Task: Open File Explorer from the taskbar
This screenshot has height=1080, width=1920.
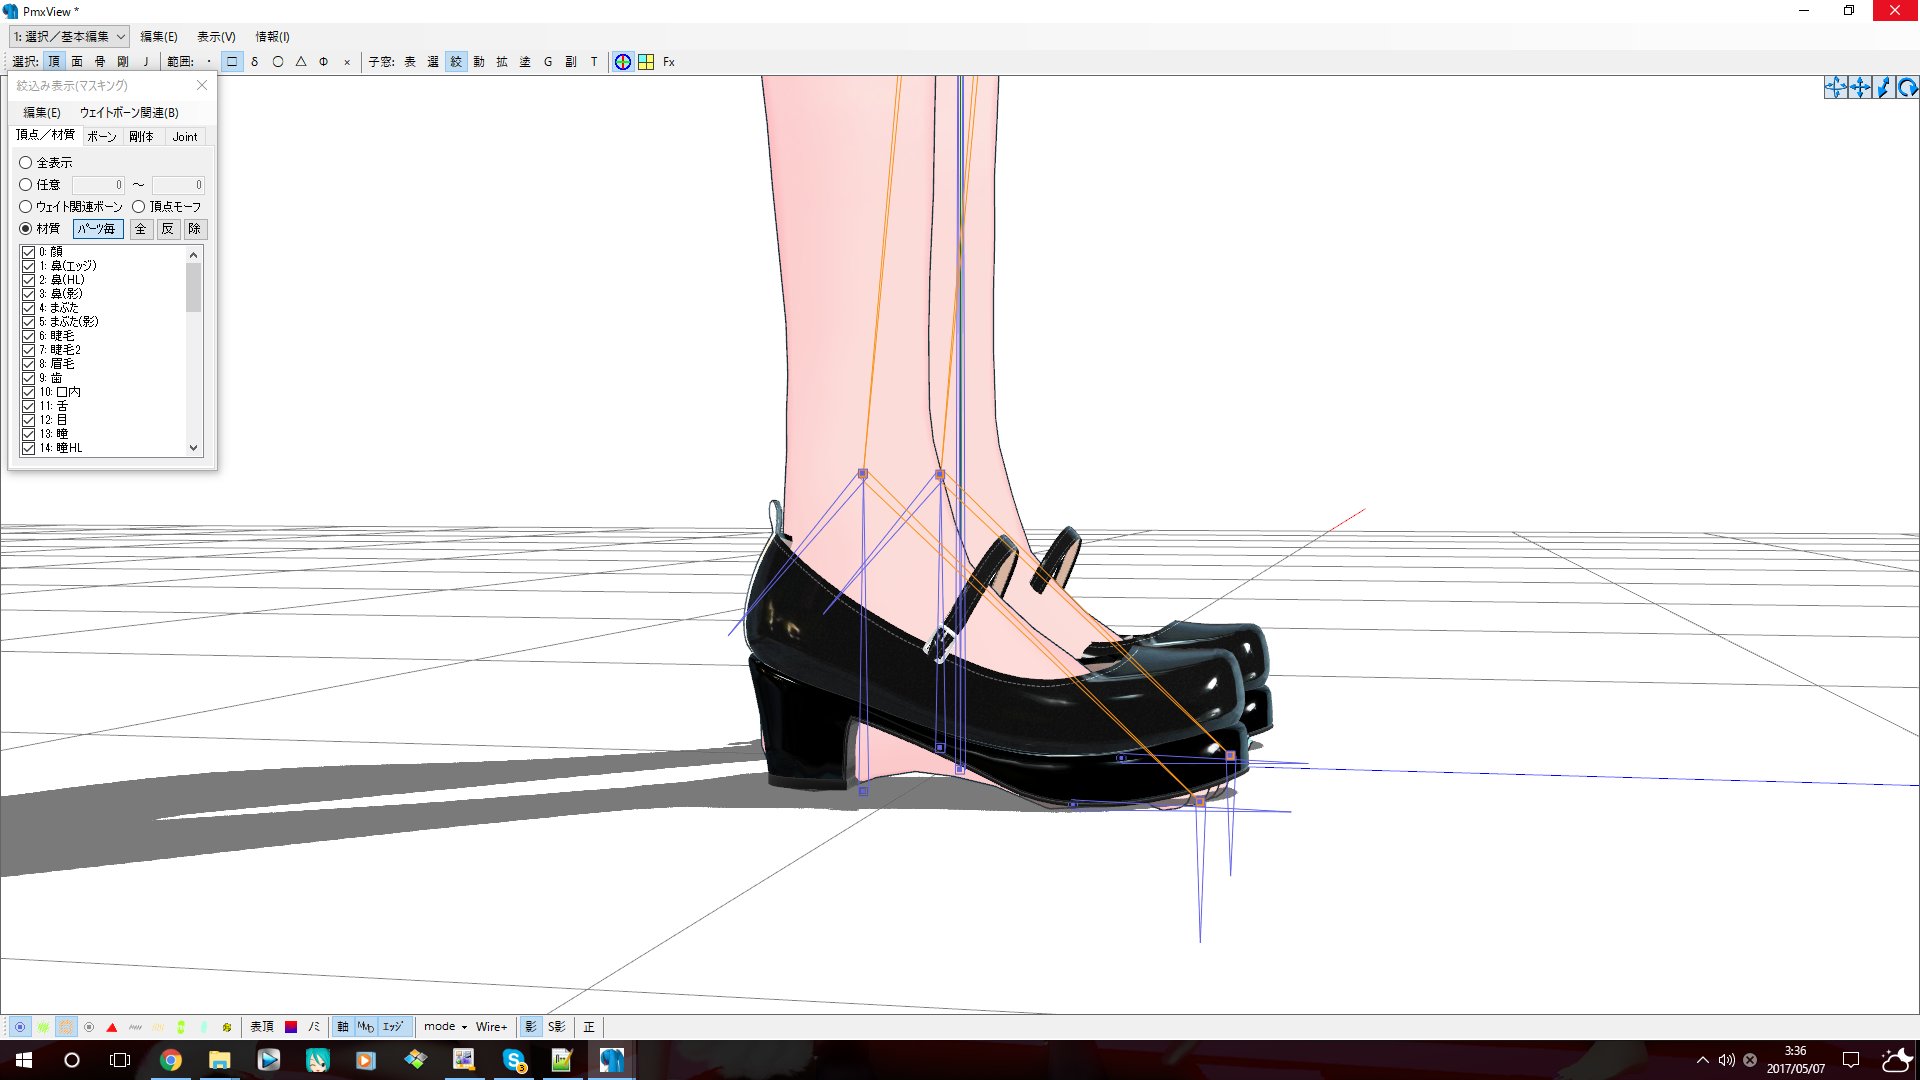Action: point(219,1060)
